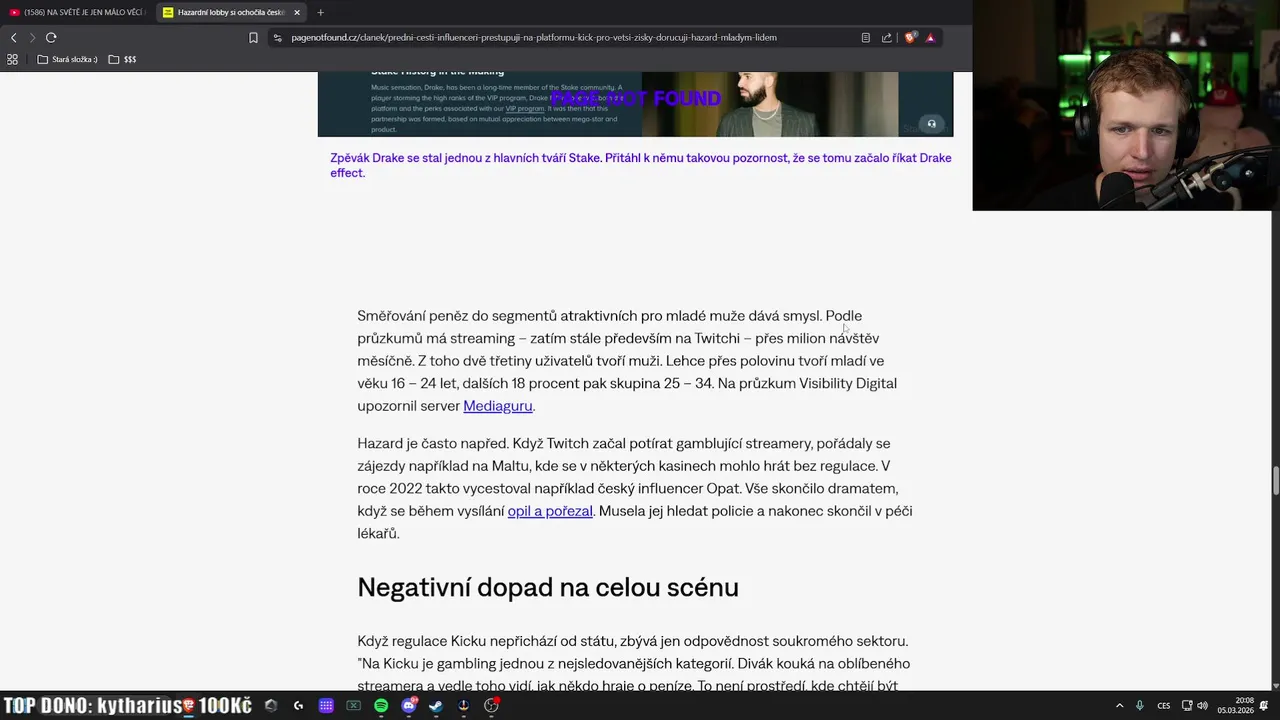Open site settings icon left of the URL
The width and height of the screenshot is (1280, 720).
pos(277,38)
